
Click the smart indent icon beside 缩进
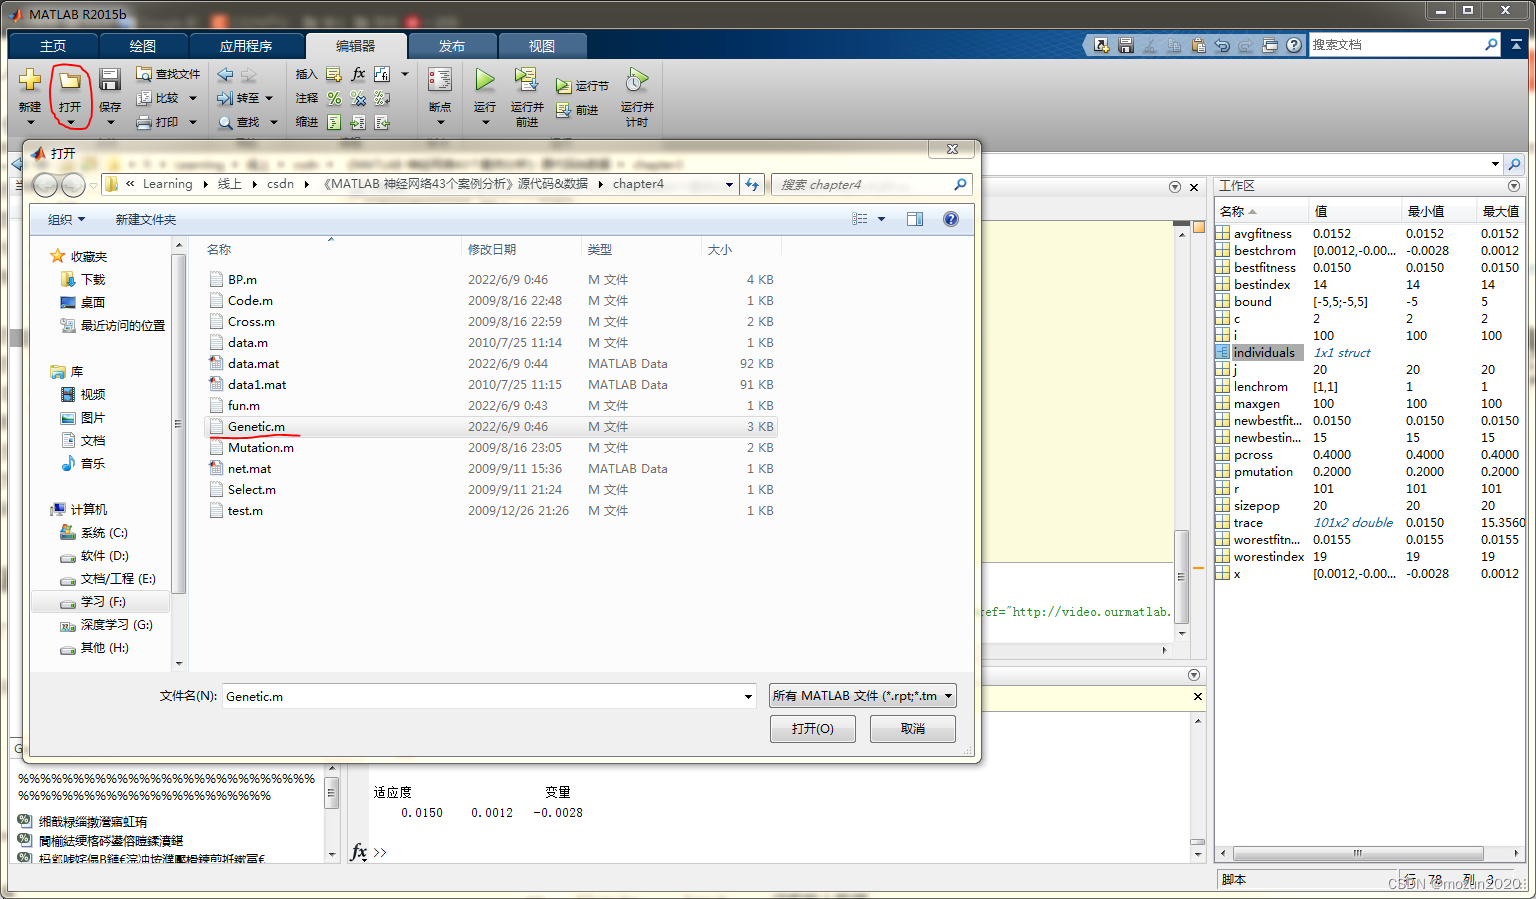334,122
